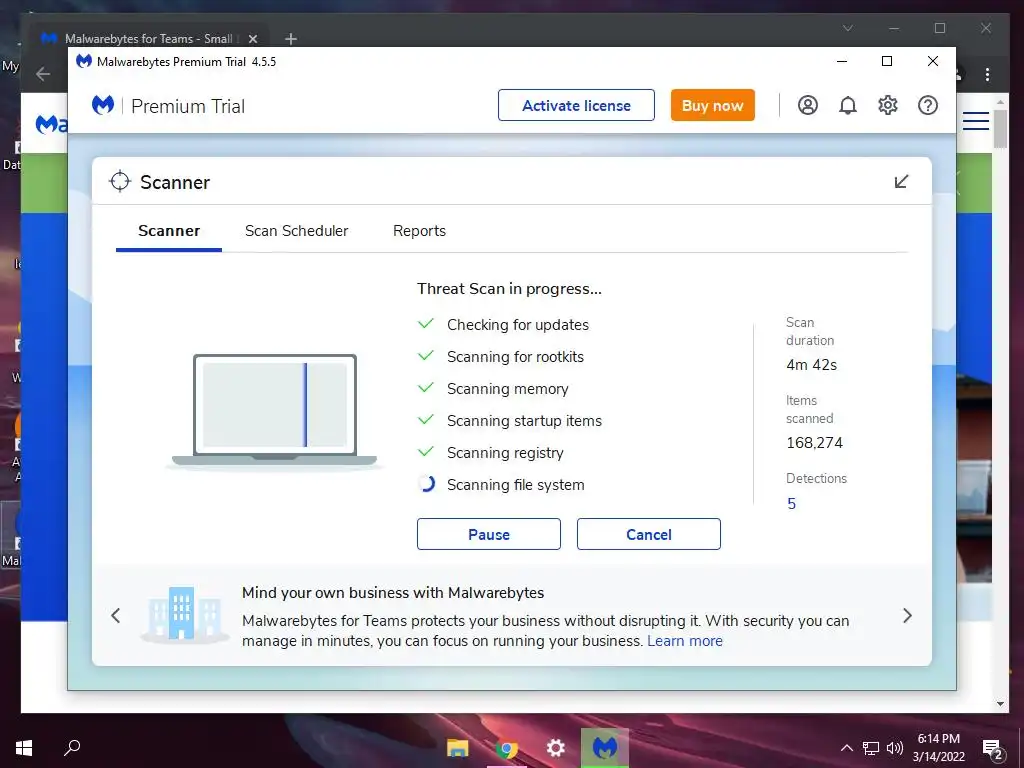
Task: Follow the Learn more link
Action: [685, 641]
